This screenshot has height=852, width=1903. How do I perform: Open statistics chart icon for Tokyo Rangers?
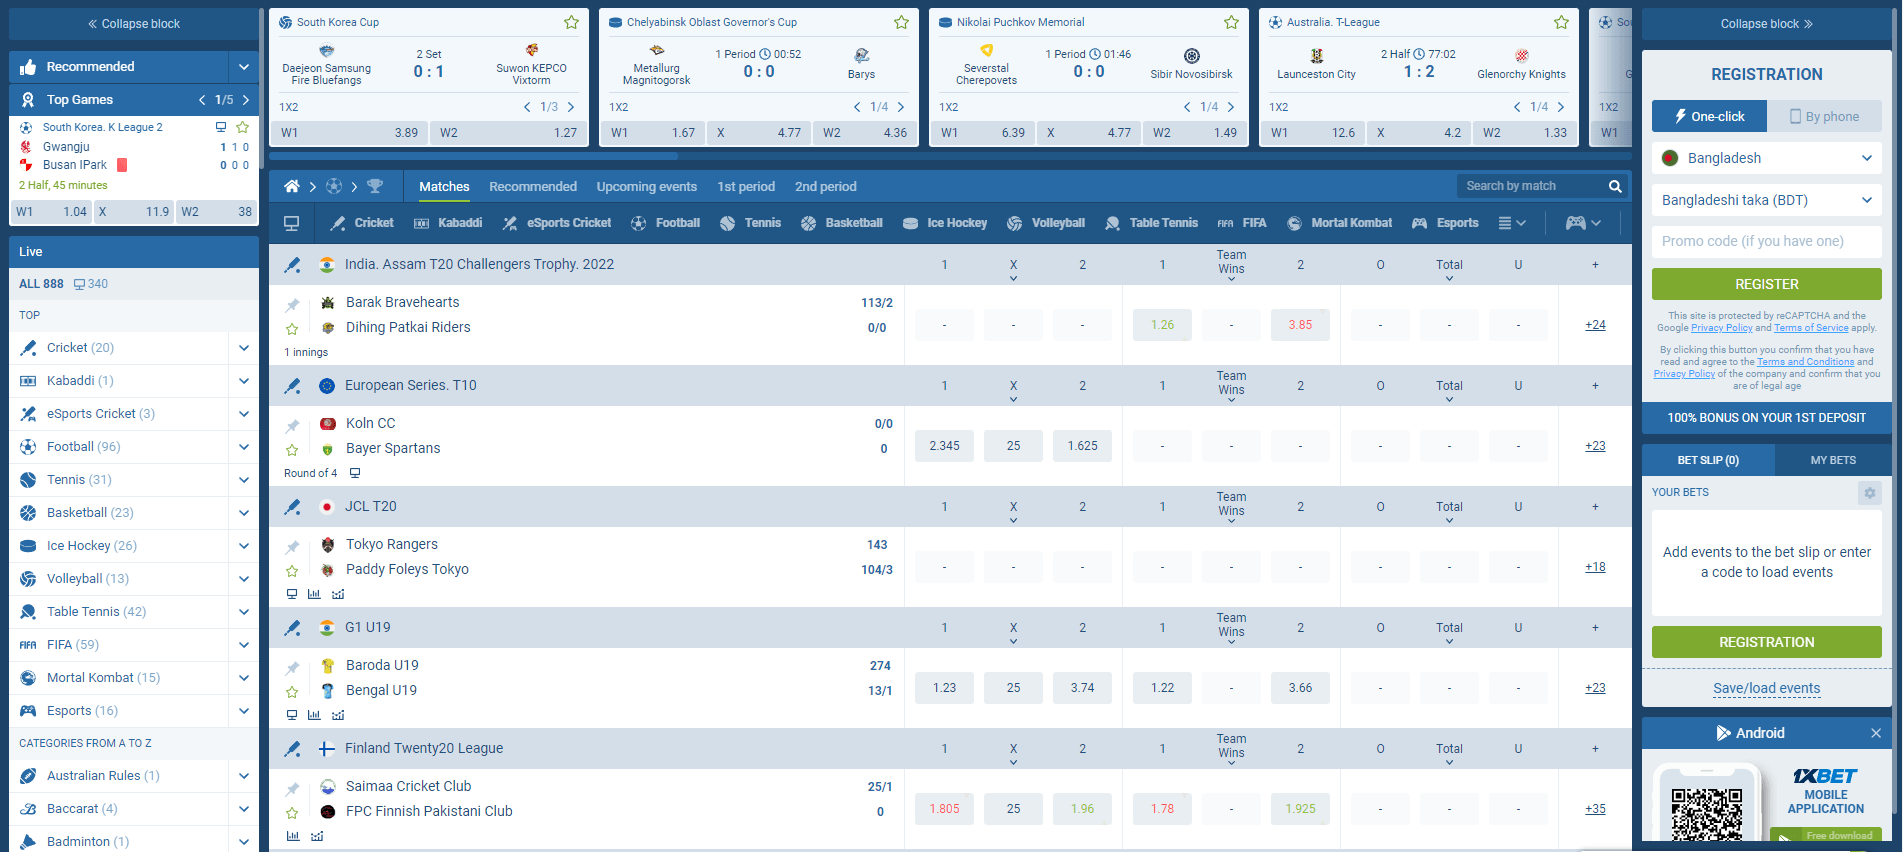coord(314,594)
